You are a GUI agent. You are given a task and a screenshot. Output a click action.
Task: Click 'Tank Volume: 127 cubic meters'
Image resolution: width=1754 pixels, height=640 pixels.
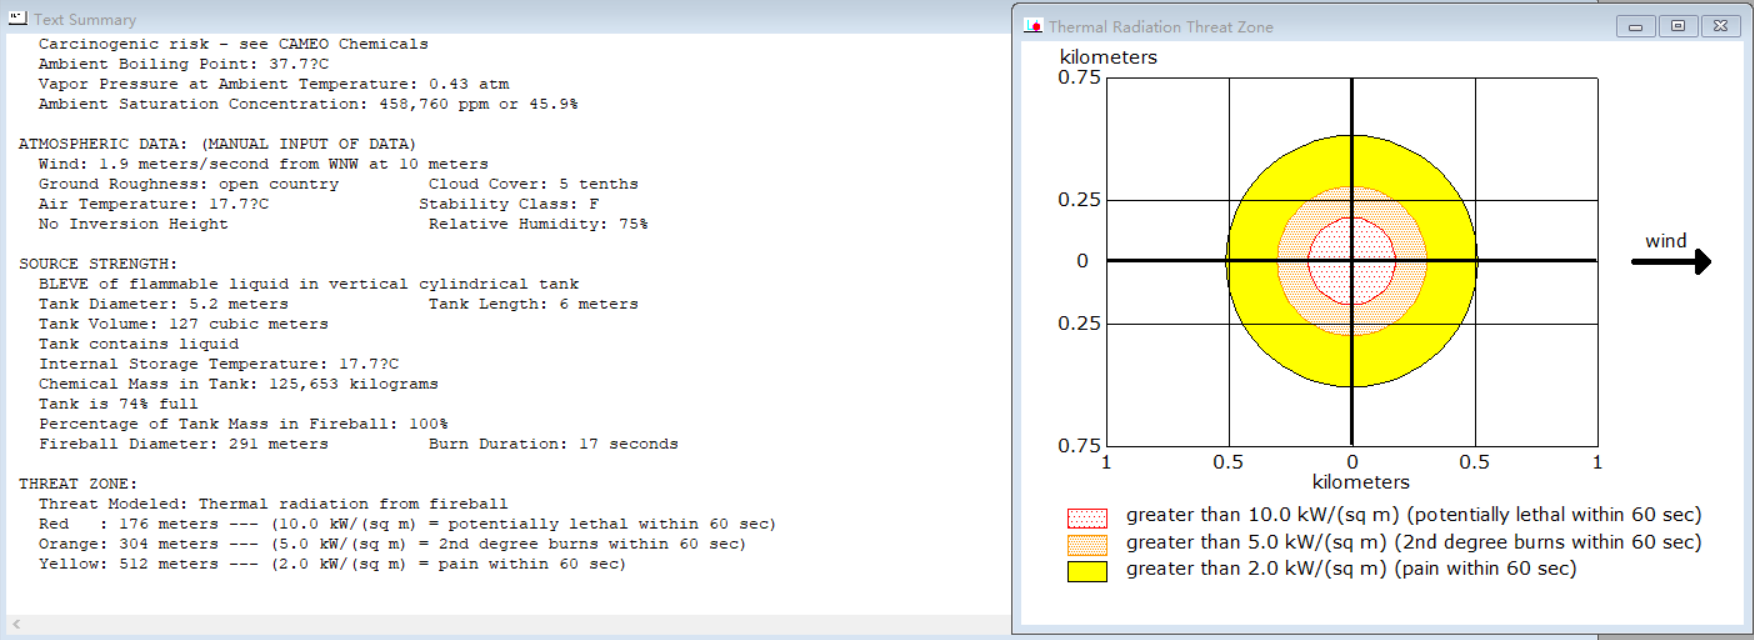(x=183, y=324)
